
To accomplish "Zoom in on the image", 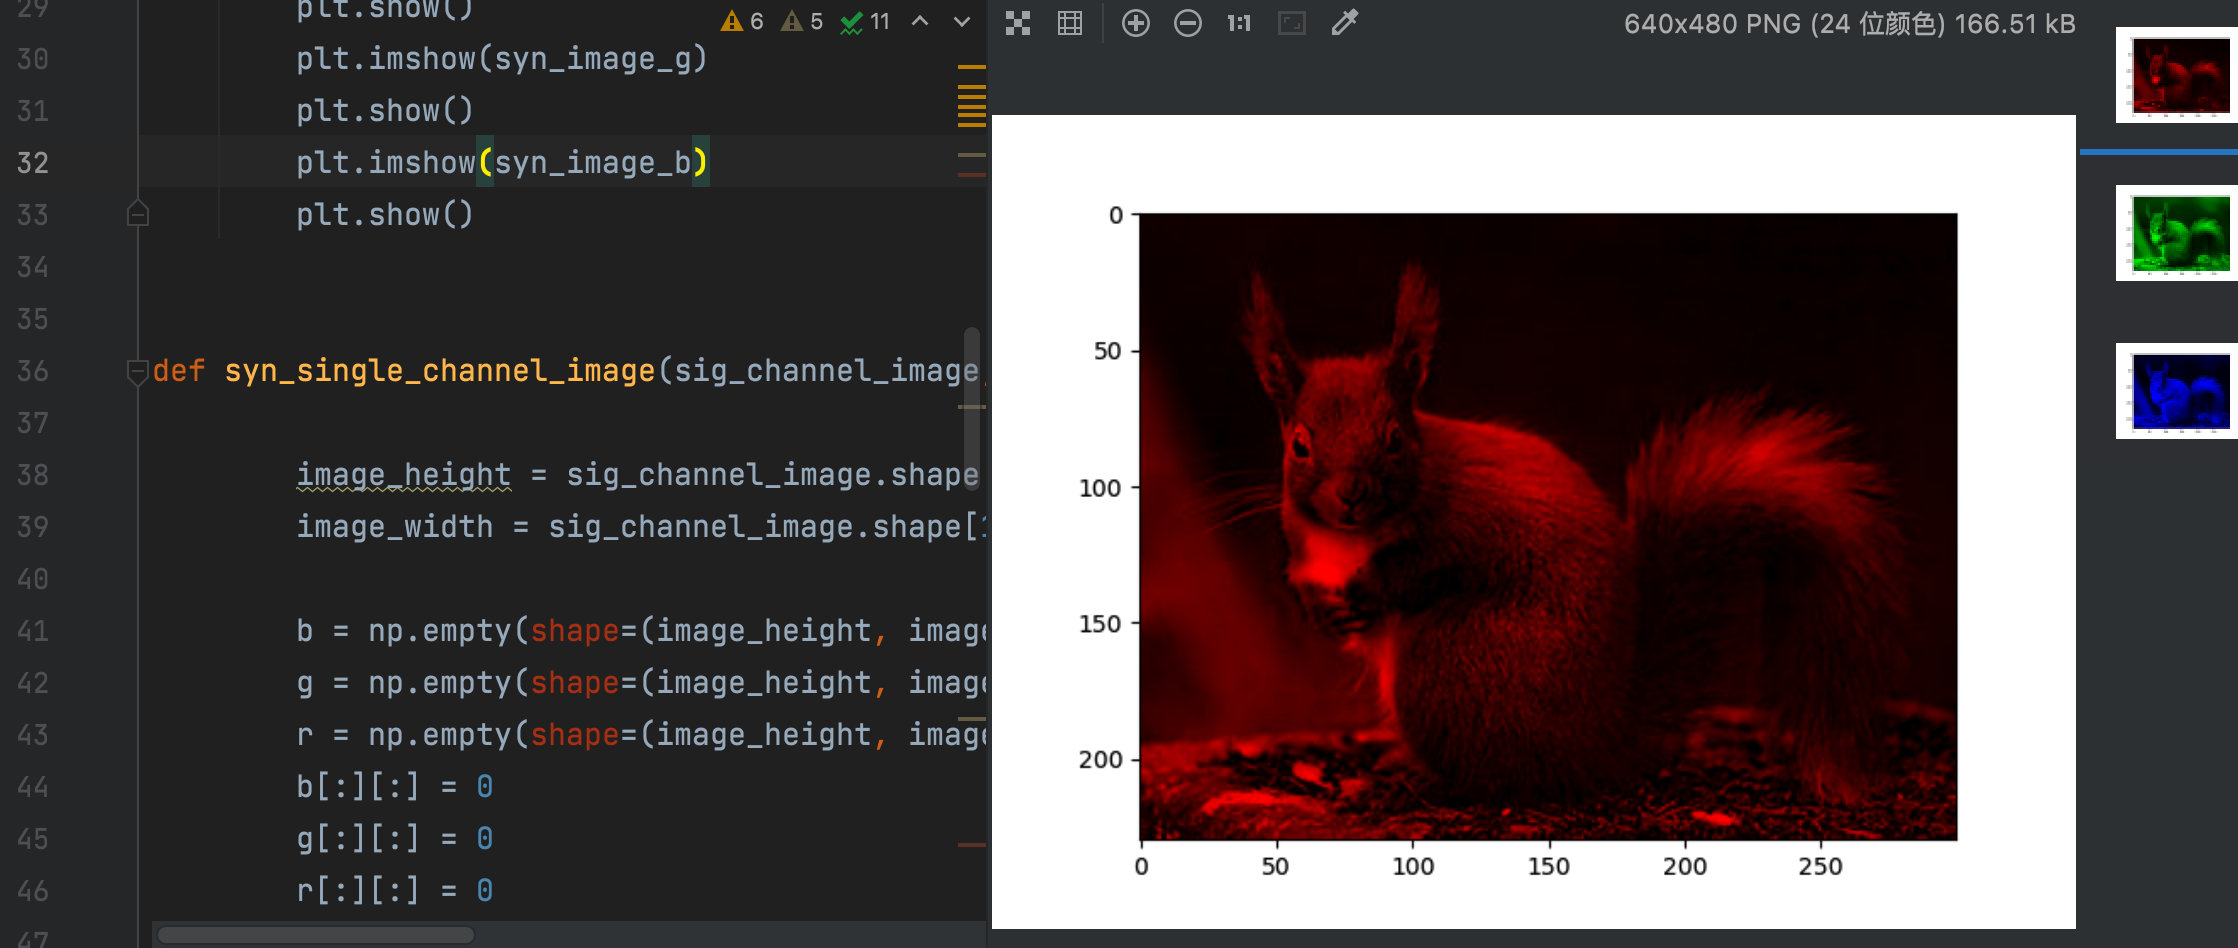I will (1135, 23).
